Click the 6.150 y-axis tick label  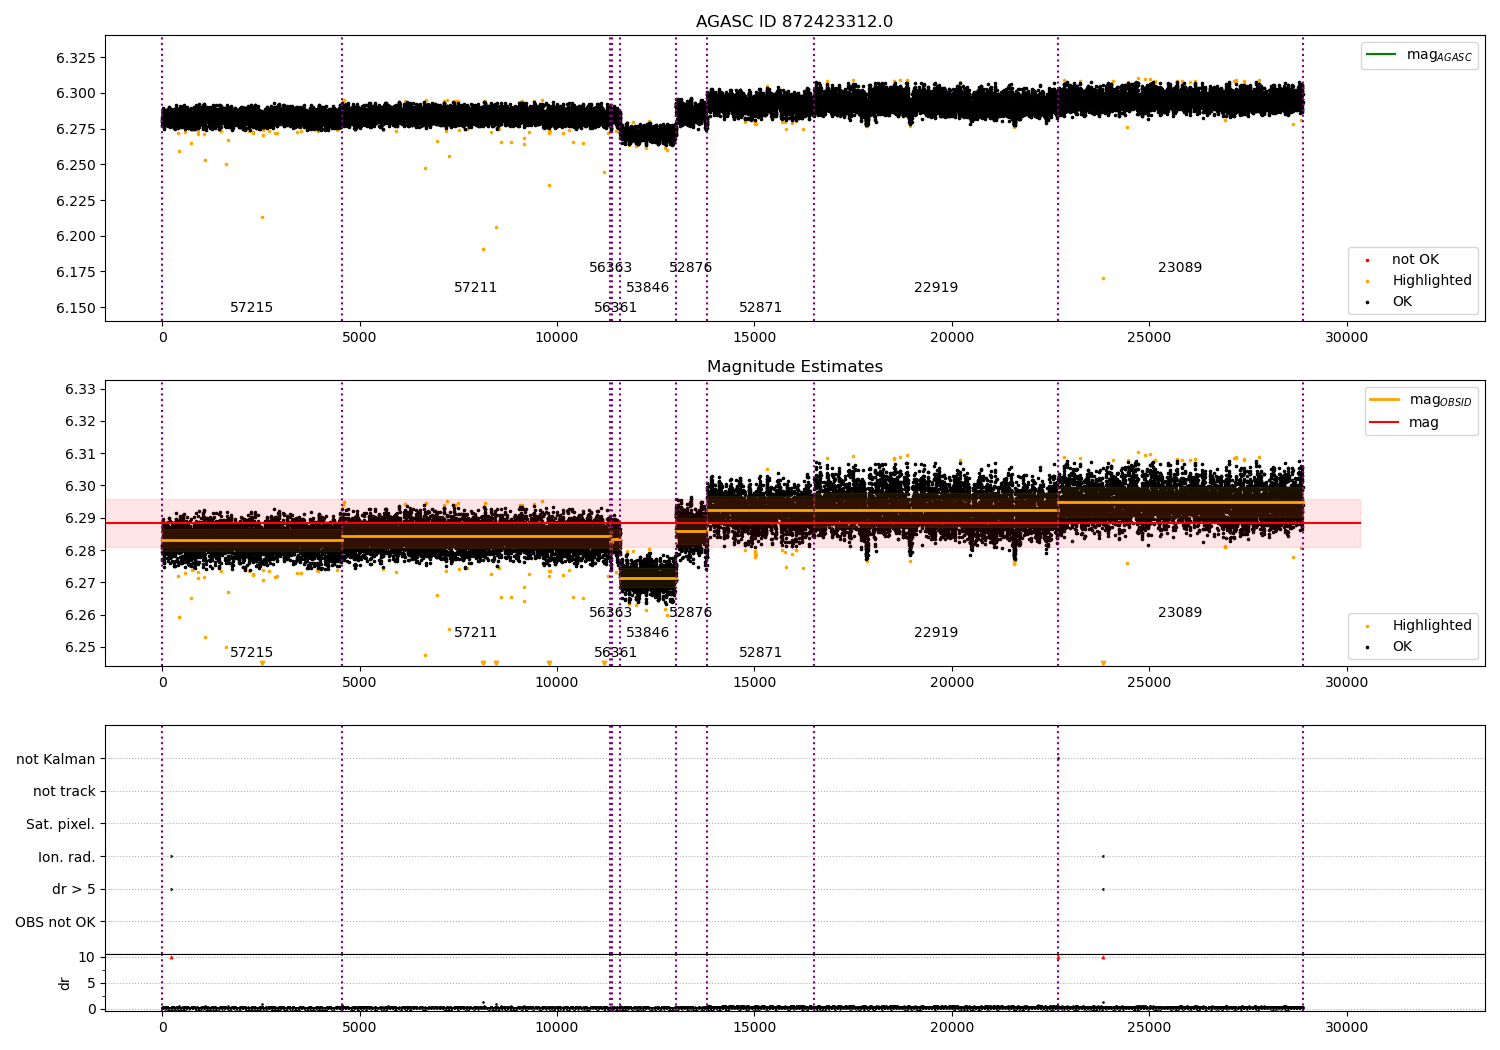[x=76, y=308]
